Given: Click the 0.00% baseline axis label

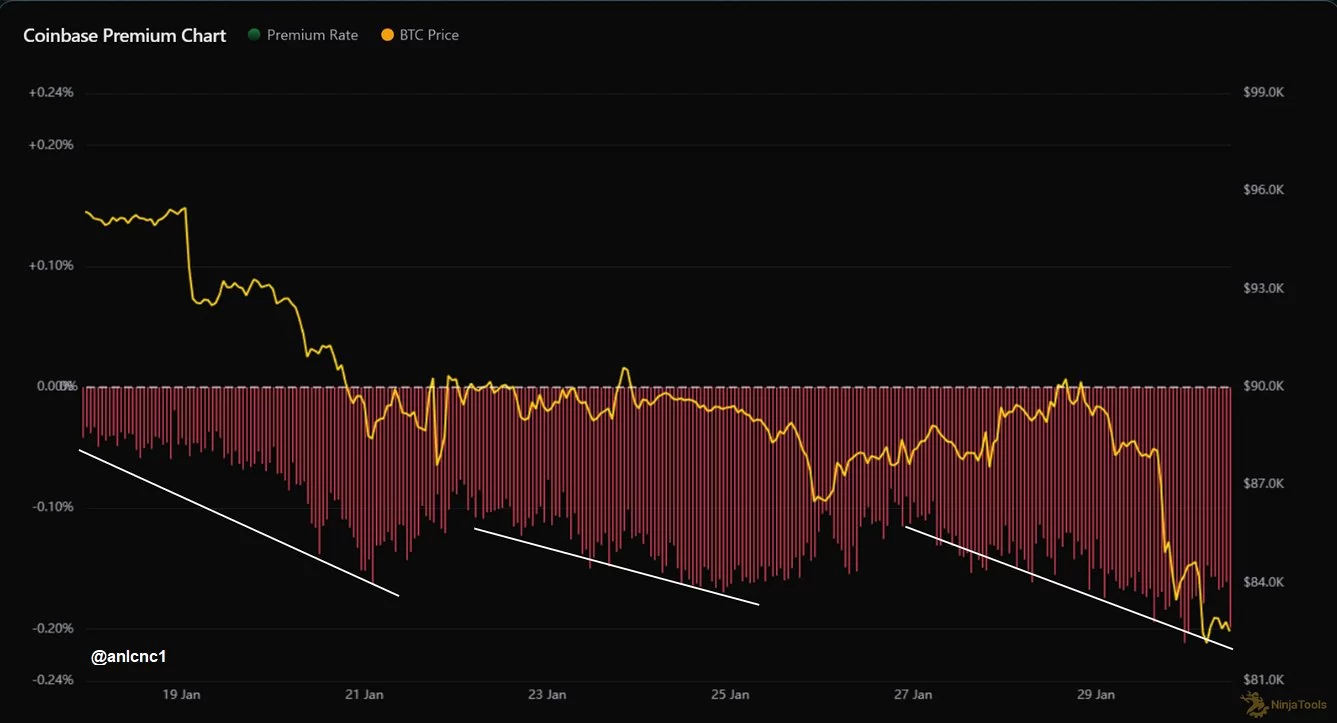Looking at the screenshot, I should click(55, 386).
